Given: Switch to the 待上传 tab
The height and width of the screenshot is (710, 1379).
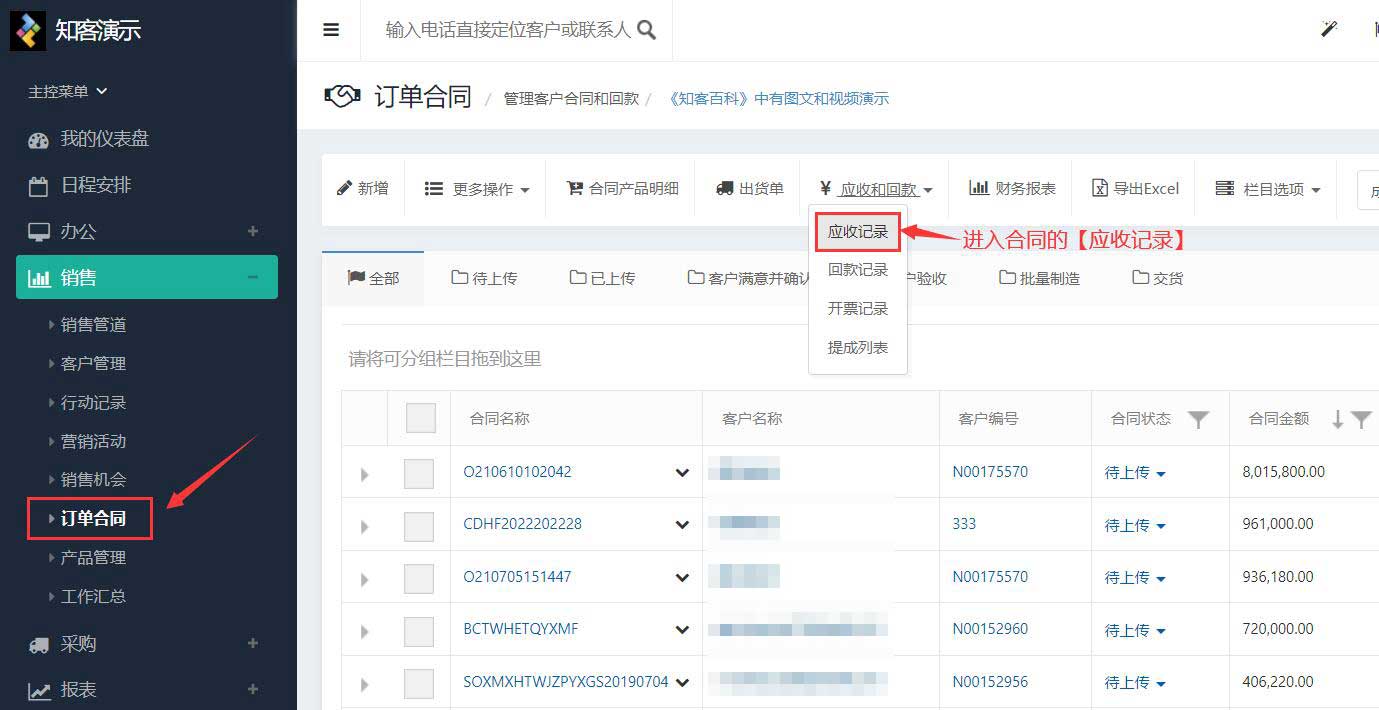Looking at the screenshot, I should [484, 278].
